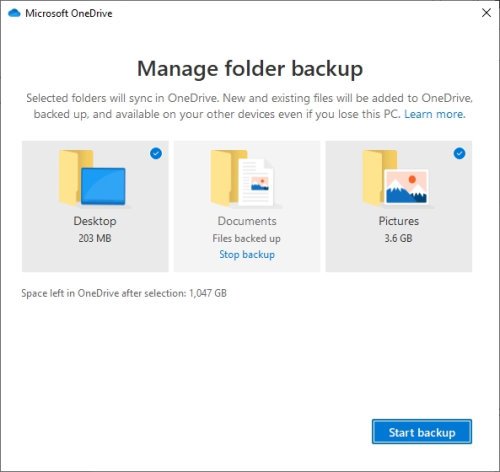The height and width of the screenshot is (472, 500).
Task: Close the Microsoft OneDrive dialog
Action: point(486,13)
